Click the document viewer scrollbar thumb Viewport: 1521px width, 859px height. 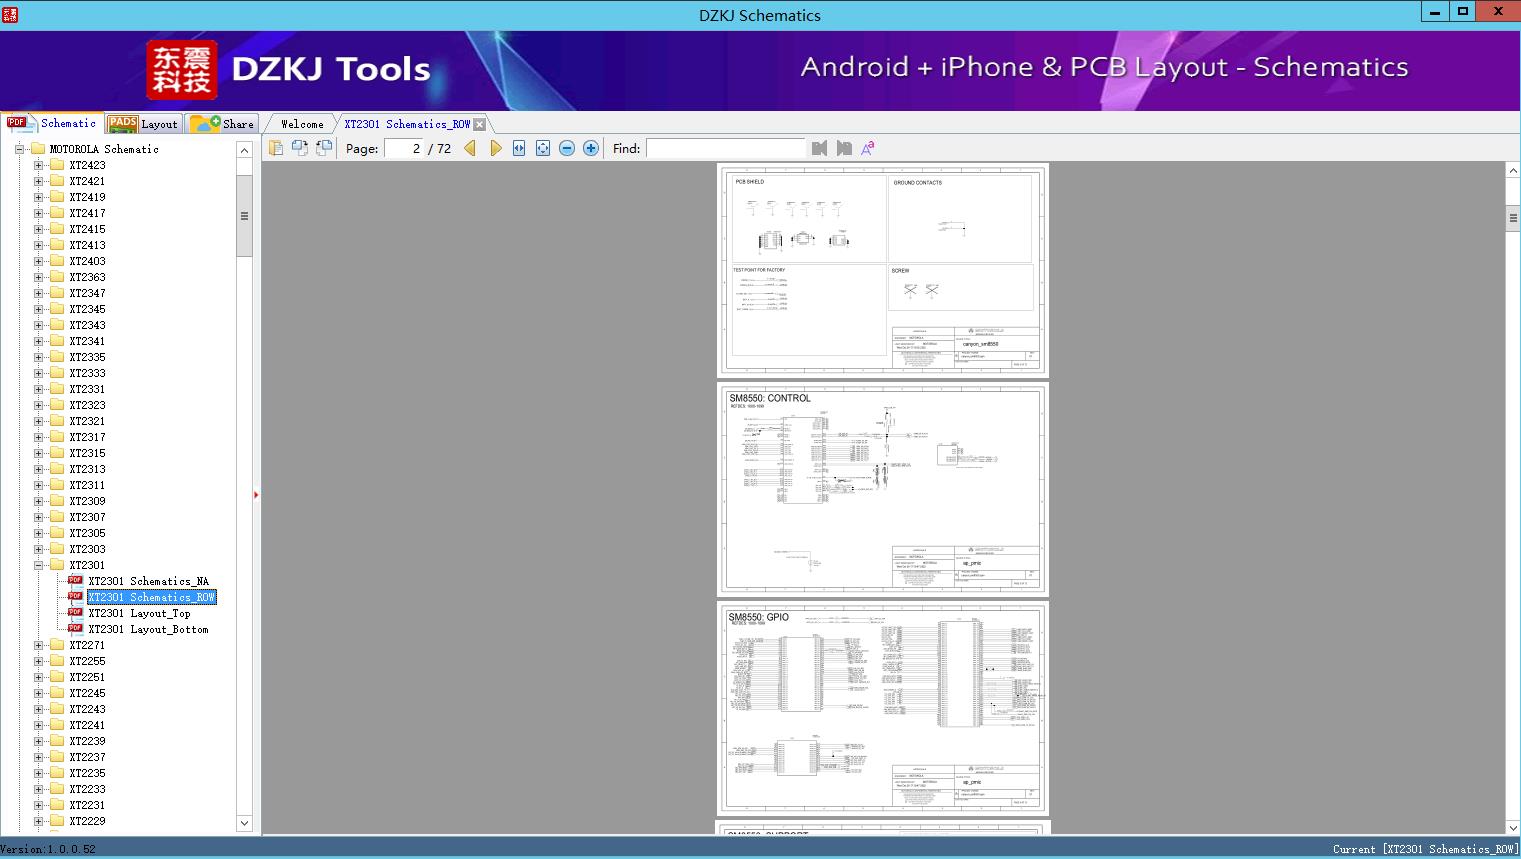(x=1513, y=218)
